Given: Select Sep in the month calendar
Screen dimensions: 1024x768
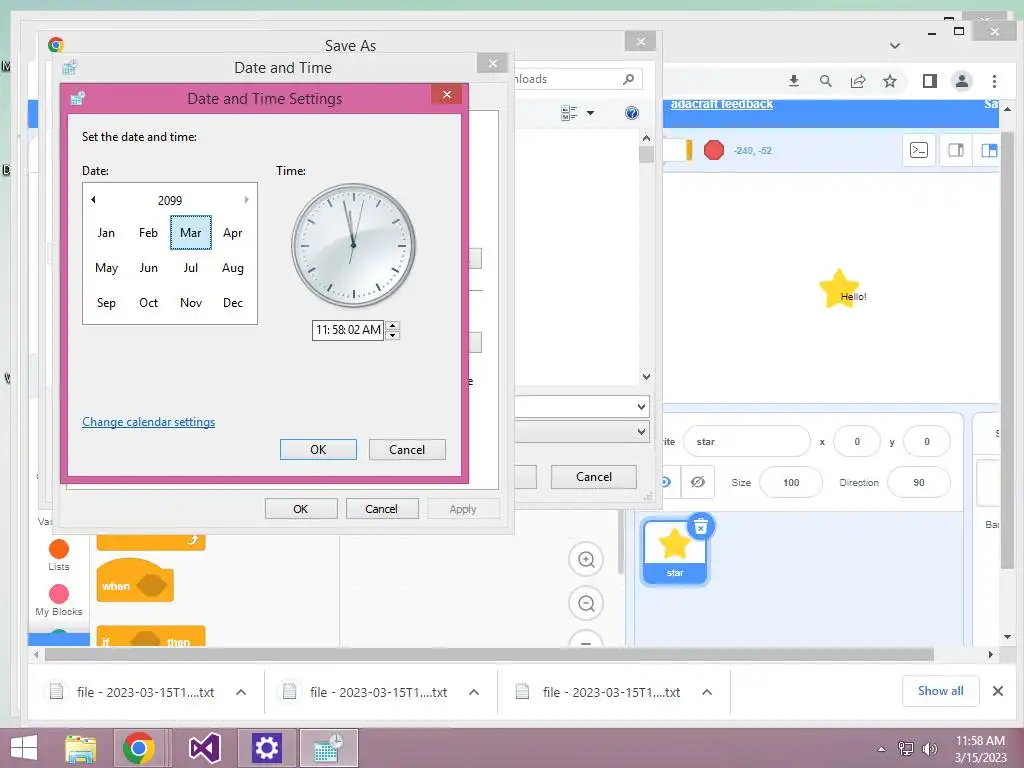Looking at the screenshot, I should point(106,303).
